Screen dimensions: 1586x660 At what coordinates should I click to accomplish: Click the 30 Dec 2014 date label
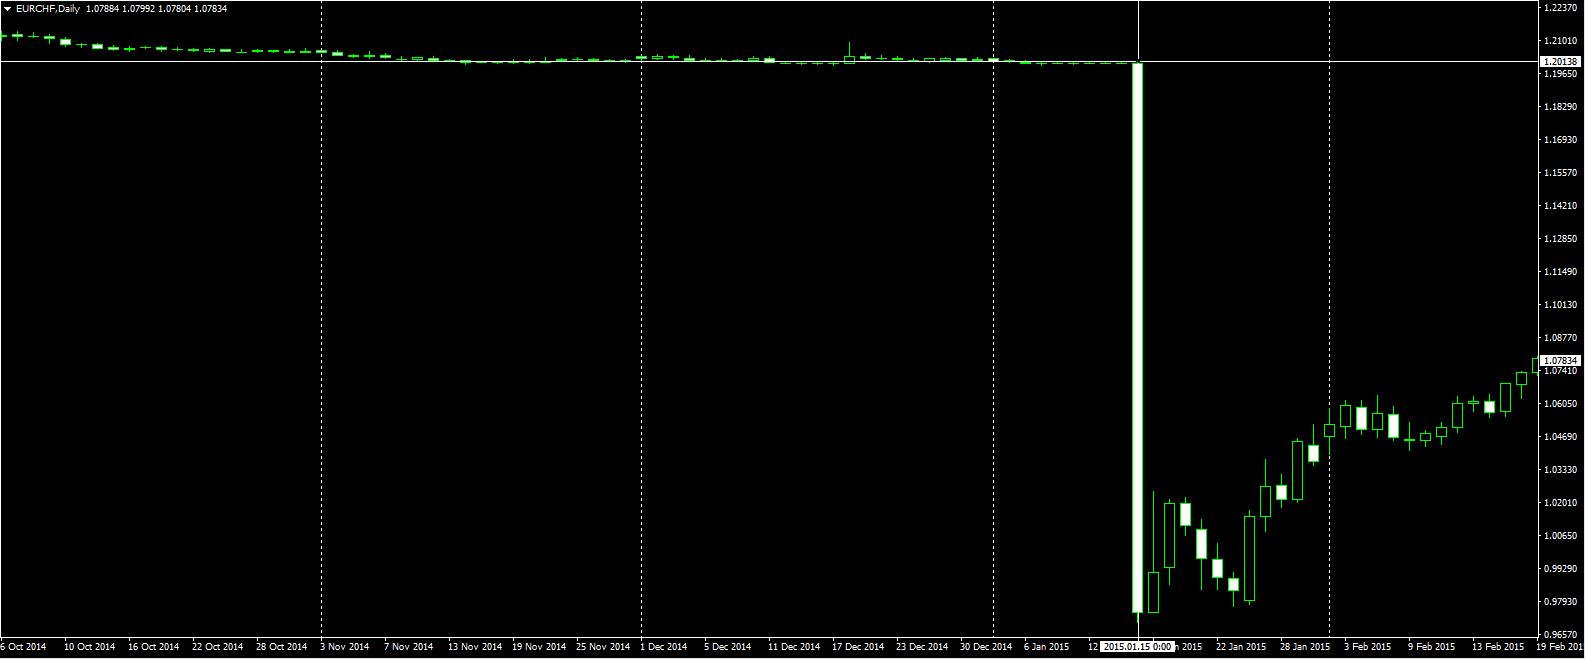[985, 647]
